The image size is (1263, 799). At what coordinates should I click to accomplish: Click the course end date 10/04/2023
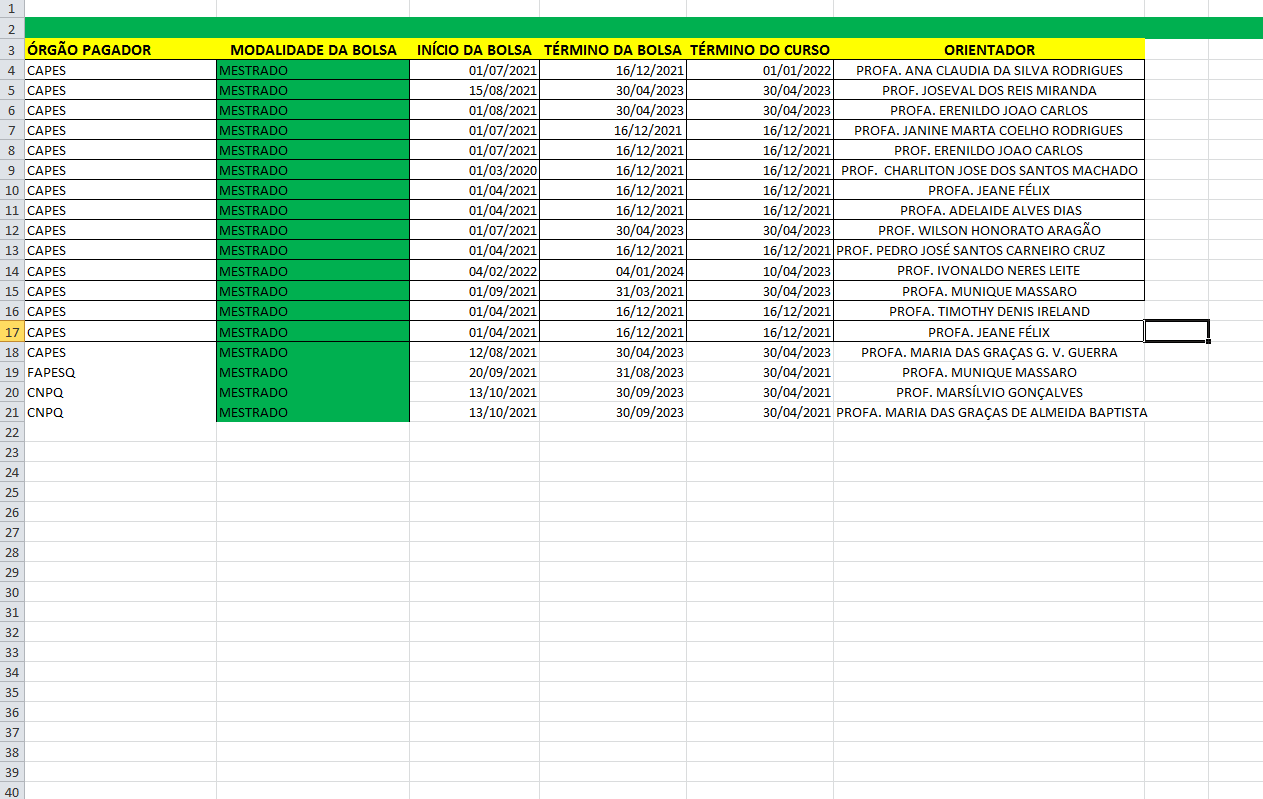(760, 271)
